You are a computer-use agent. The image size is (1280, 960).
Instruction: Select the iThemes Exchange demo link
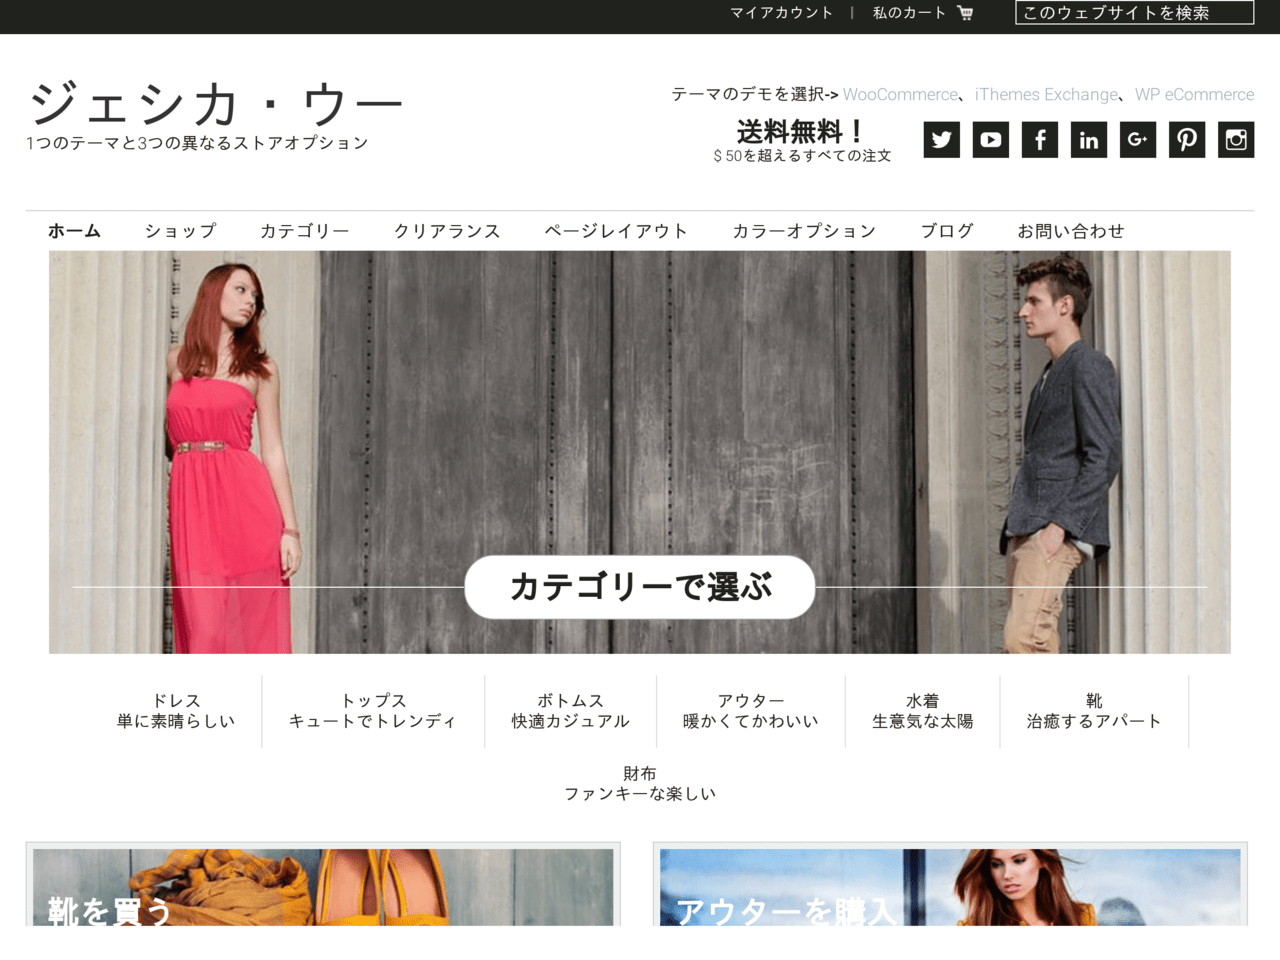click(1046, 94)
